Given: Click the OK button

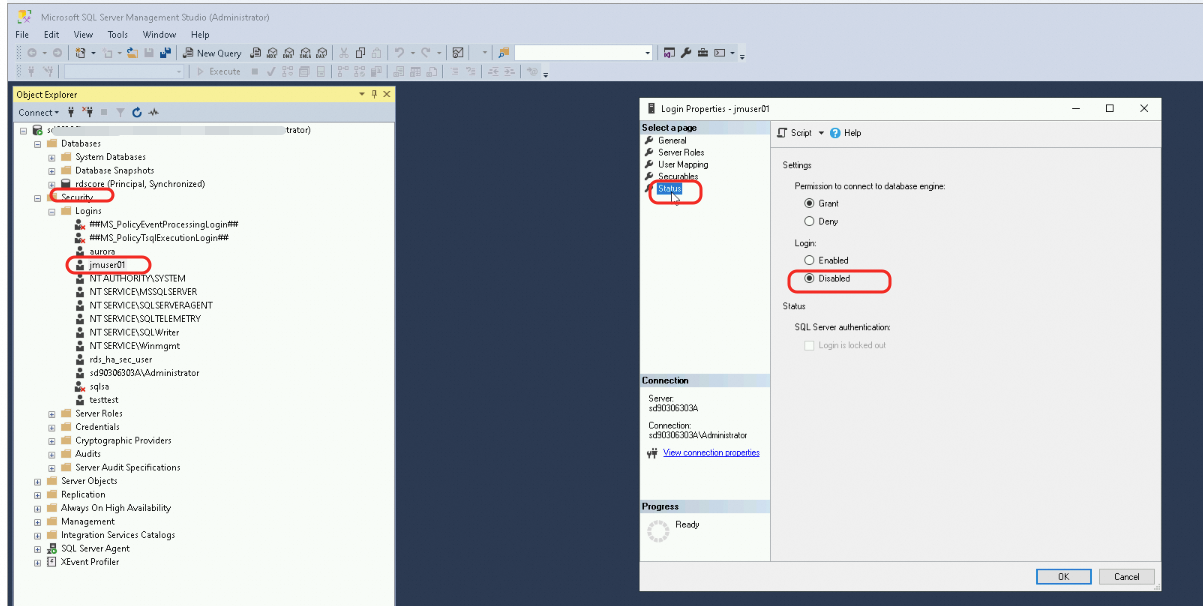Looking at the screenshot, I should [x=1063, y=576].
